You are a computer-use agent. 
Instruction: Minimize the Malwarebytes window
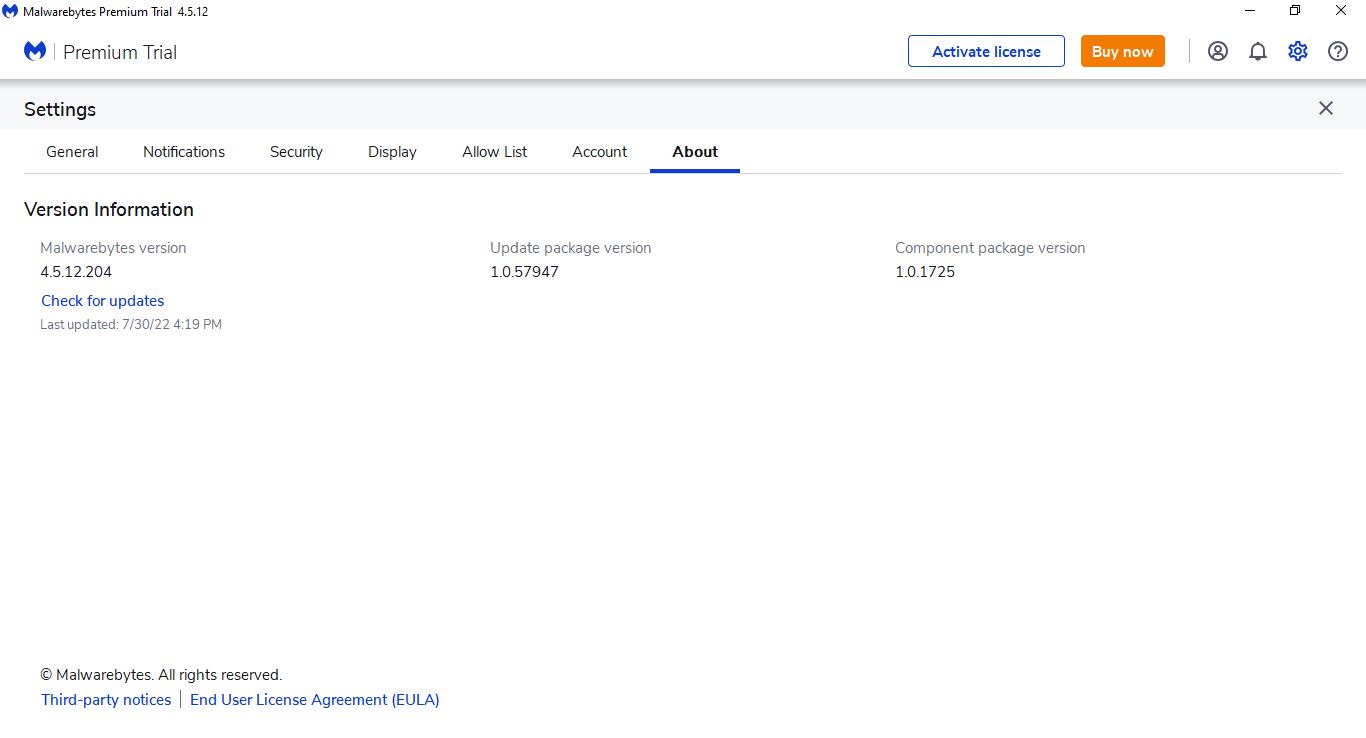[x=1250, y=11]
